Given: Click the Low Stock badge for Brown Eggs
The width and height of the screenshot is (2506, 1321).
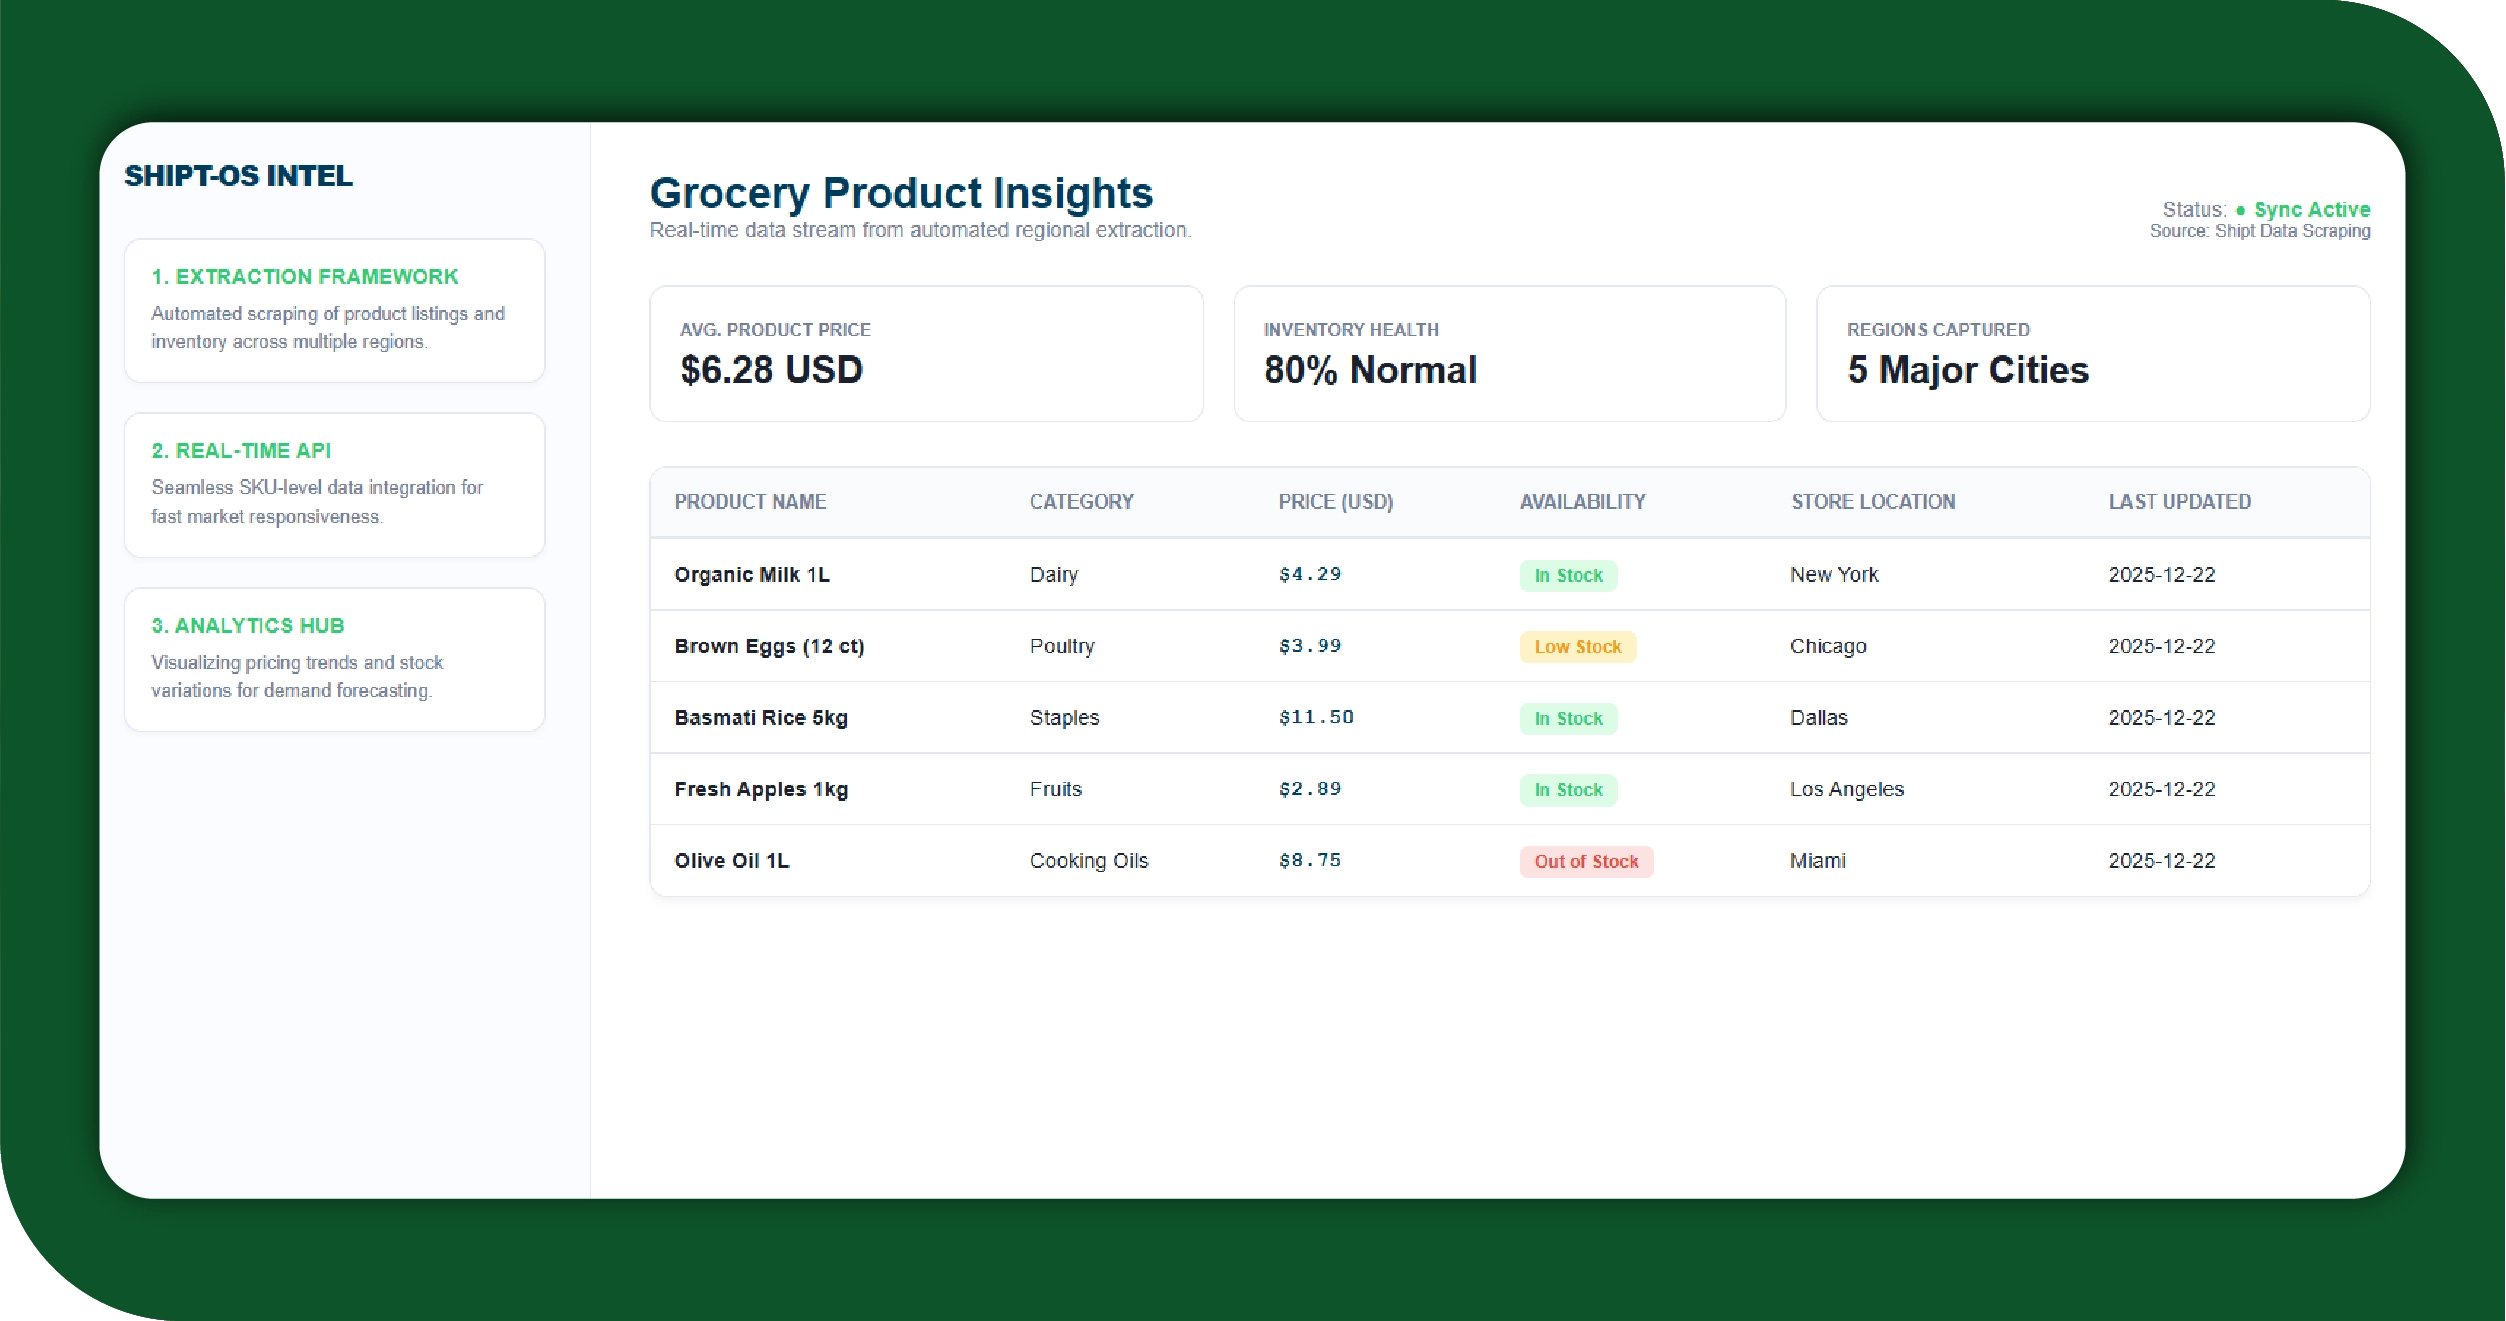Looking at the screenshot, I should 1577,647.
